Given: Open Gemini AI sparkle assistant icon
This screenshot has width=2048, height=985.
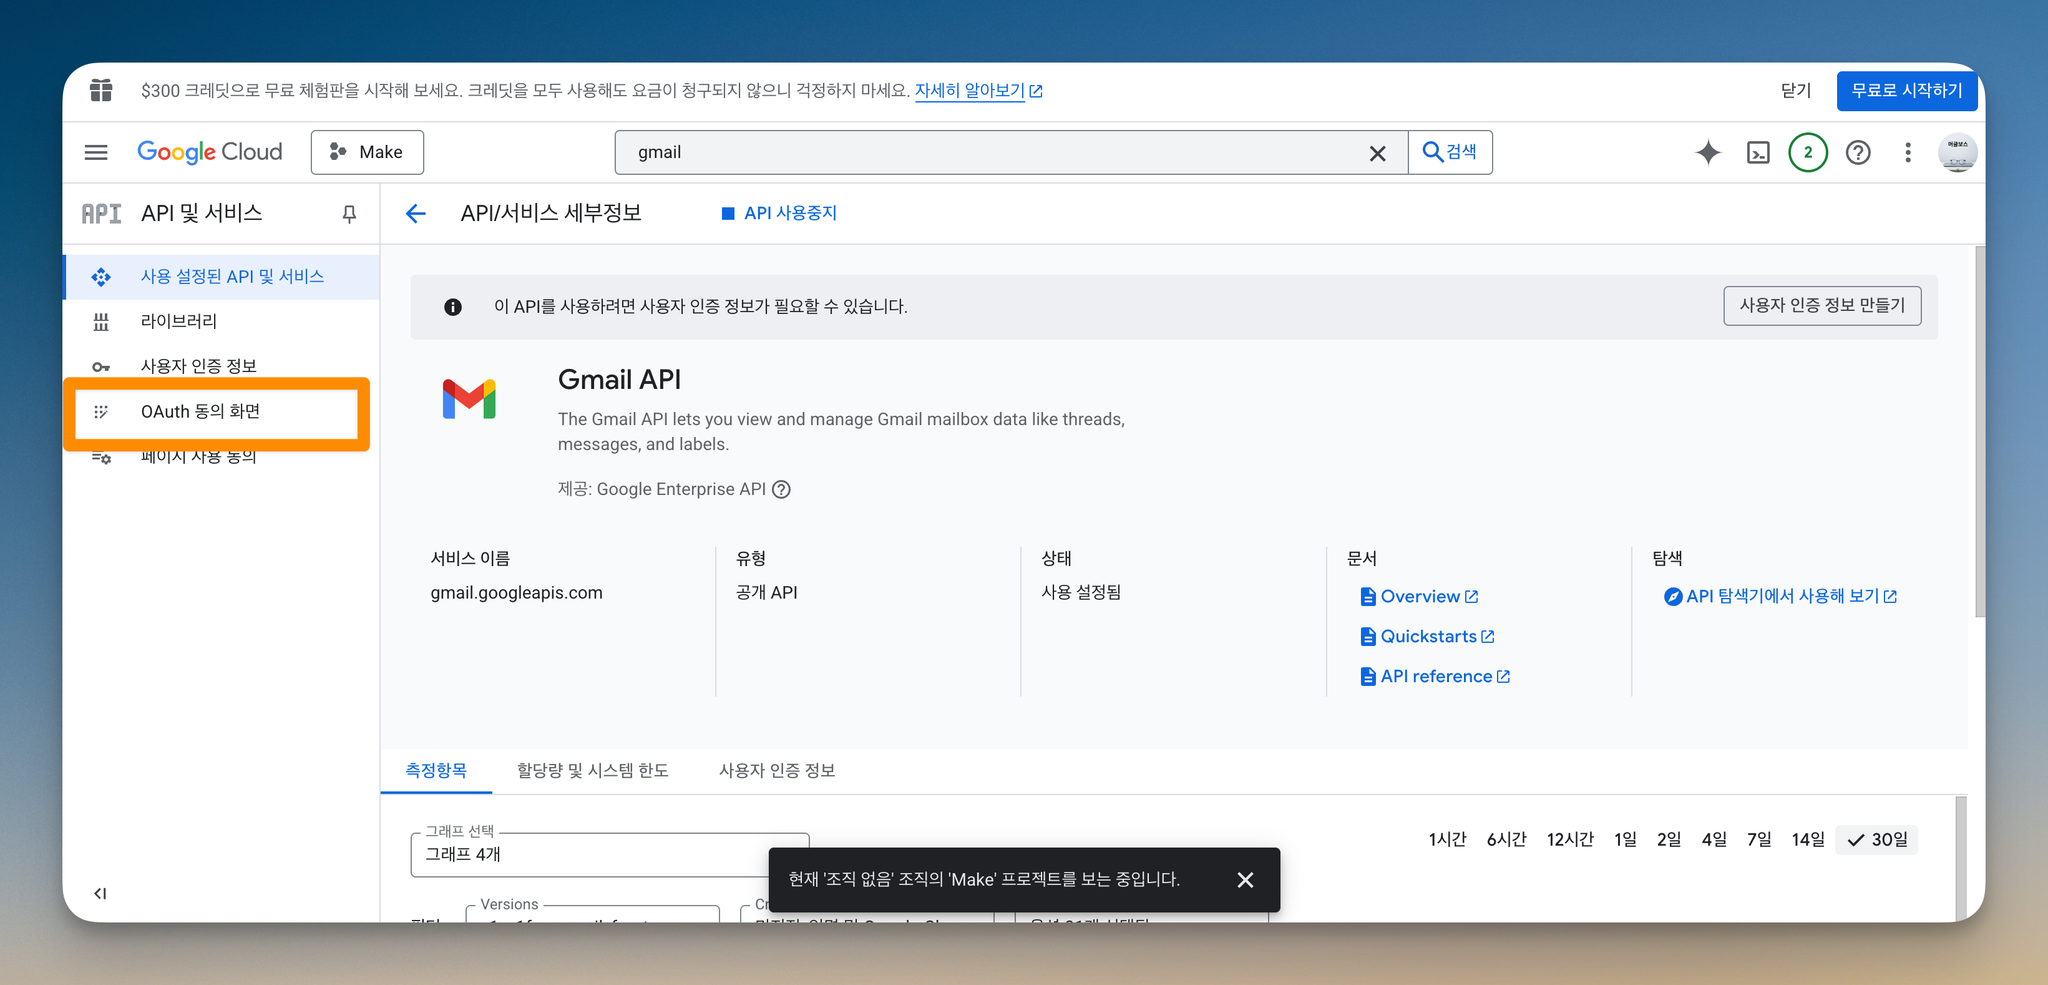Looking at the screenshot, I should 1708,152.
